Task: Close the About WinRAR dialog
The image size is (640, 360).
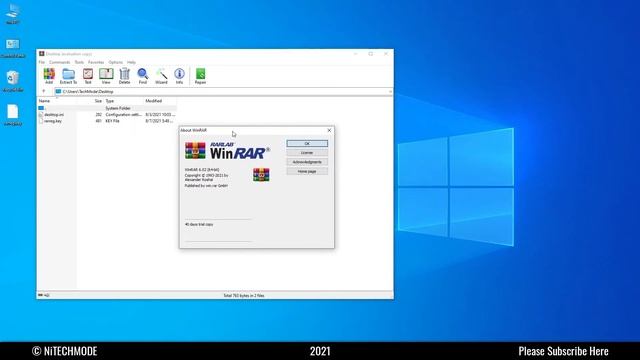Action: click(329, 130)
